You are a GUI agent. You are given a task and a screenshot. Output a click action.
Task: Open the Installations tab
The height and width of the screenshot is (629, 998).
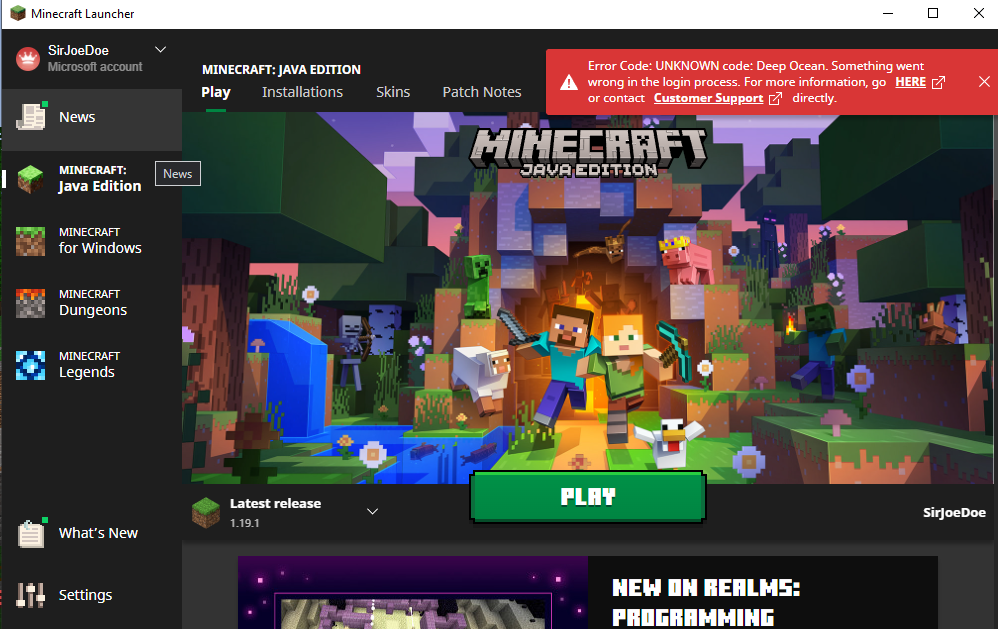point(302,92)
